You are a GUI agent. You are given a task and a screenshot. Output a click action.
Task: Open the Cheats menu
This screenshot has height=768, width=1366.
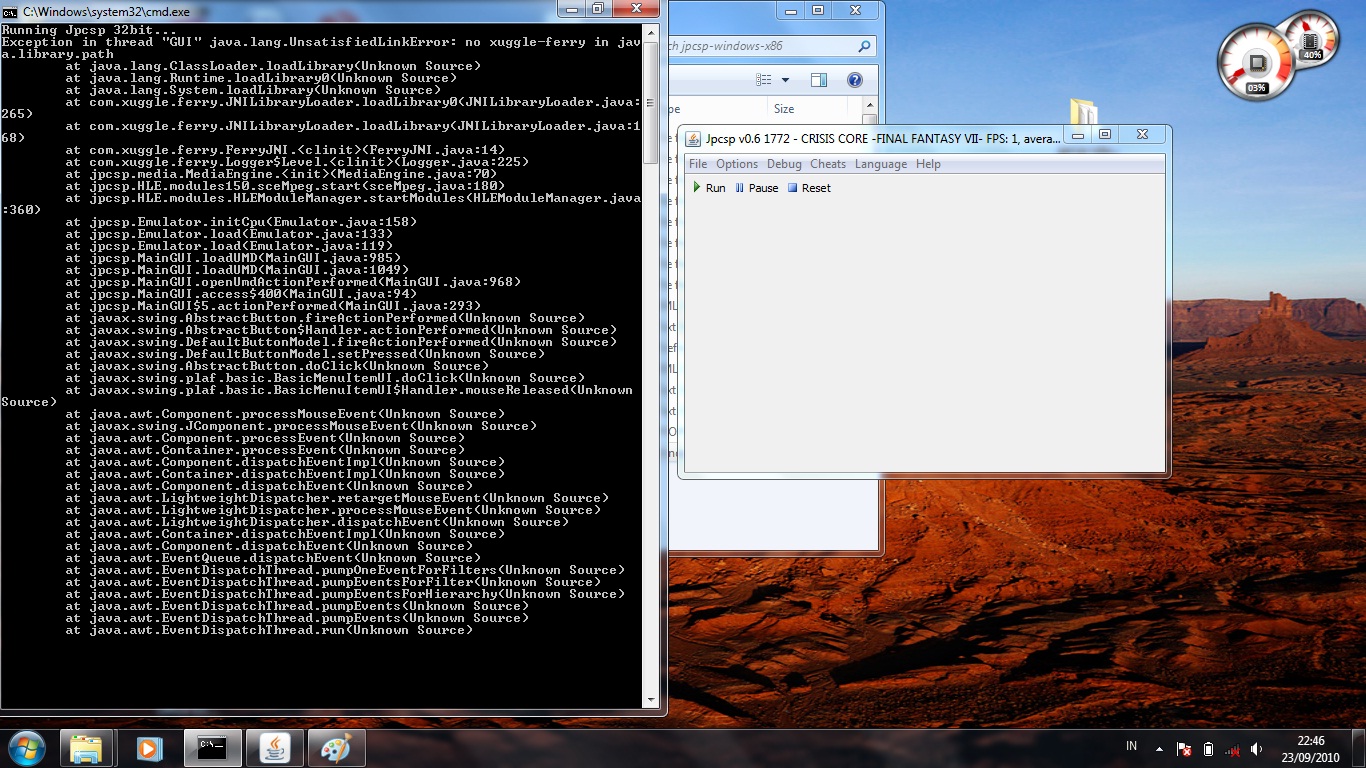click(827, 164)
